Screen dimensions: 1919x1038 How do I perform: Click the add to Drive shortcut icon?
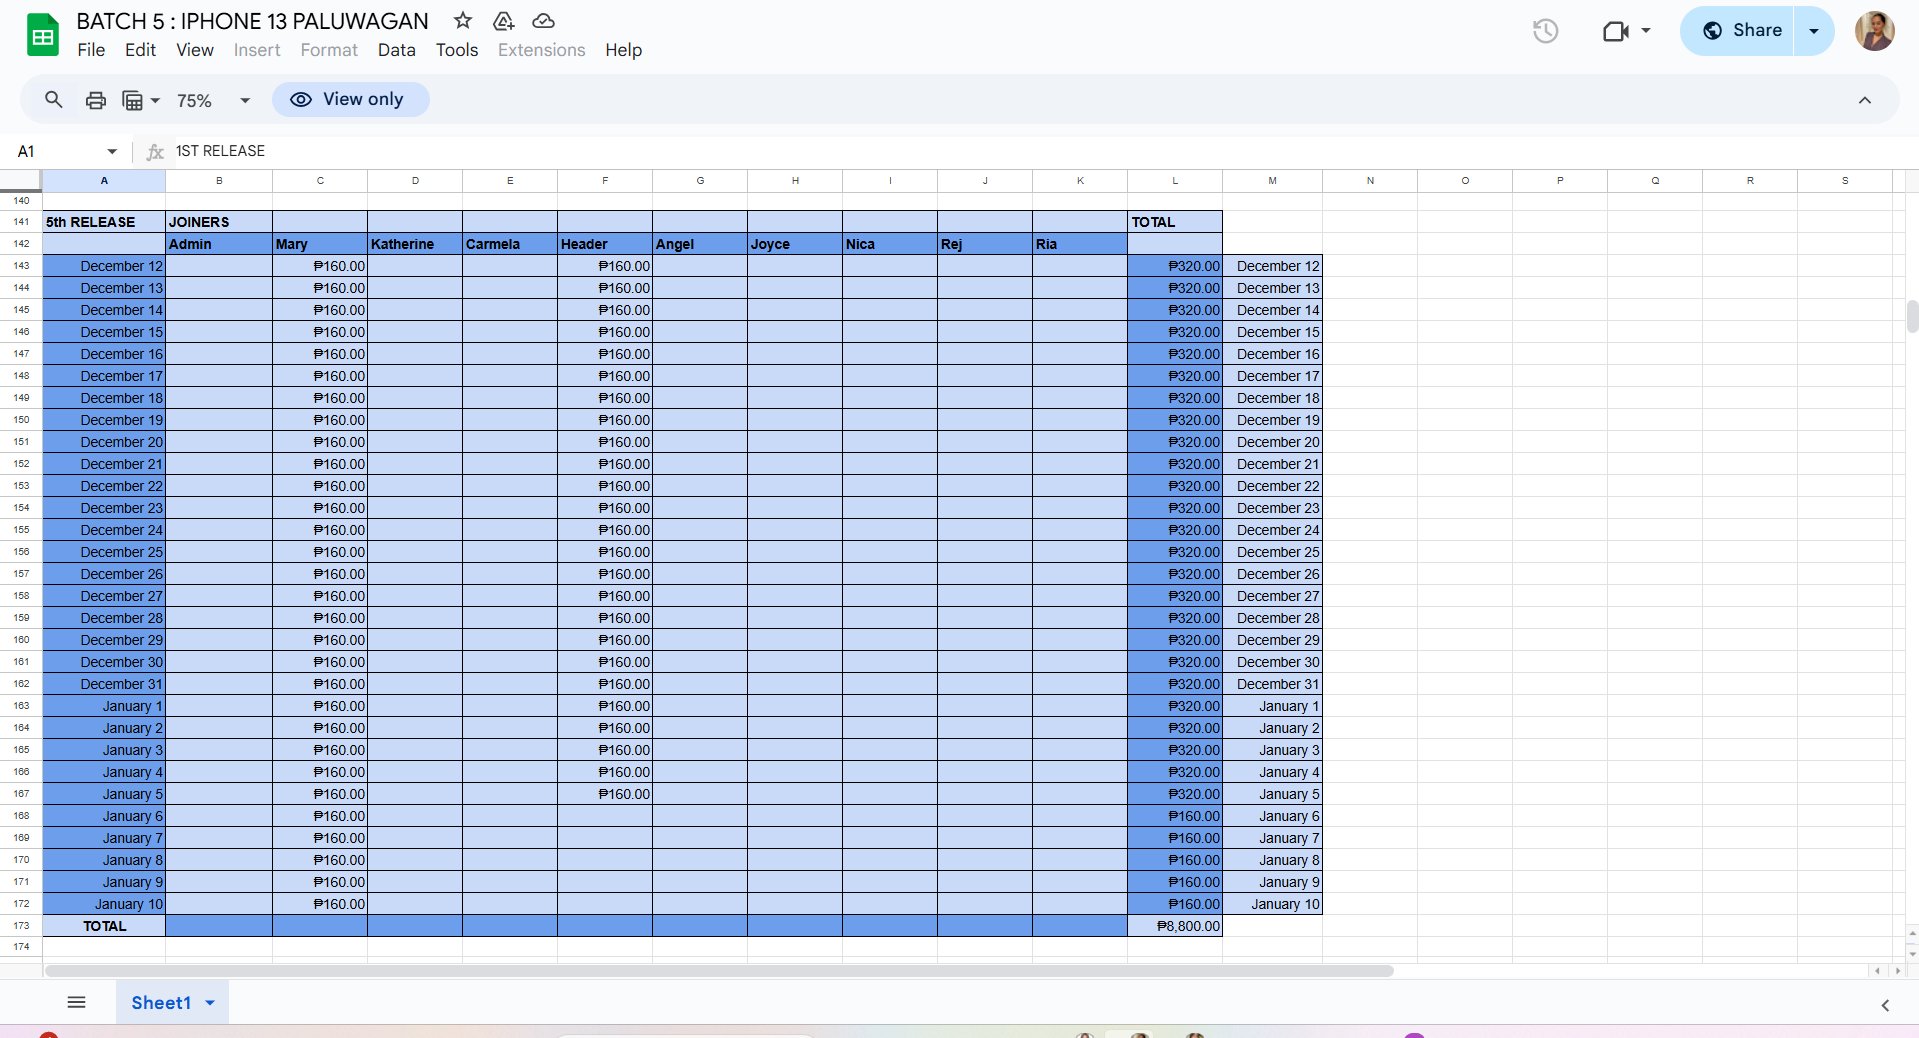tap(503, 21)
